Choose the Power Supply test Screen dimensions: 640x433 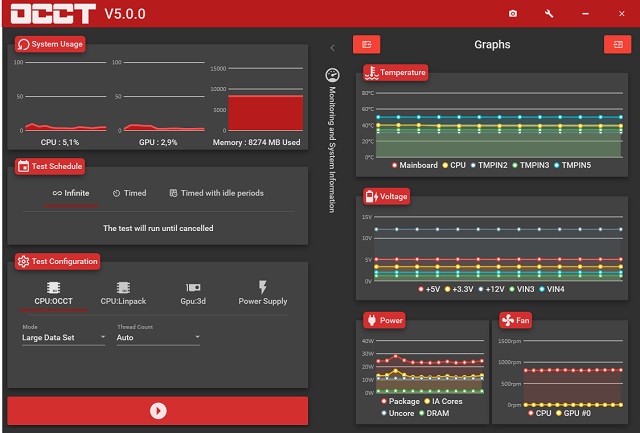click(263, 294)
